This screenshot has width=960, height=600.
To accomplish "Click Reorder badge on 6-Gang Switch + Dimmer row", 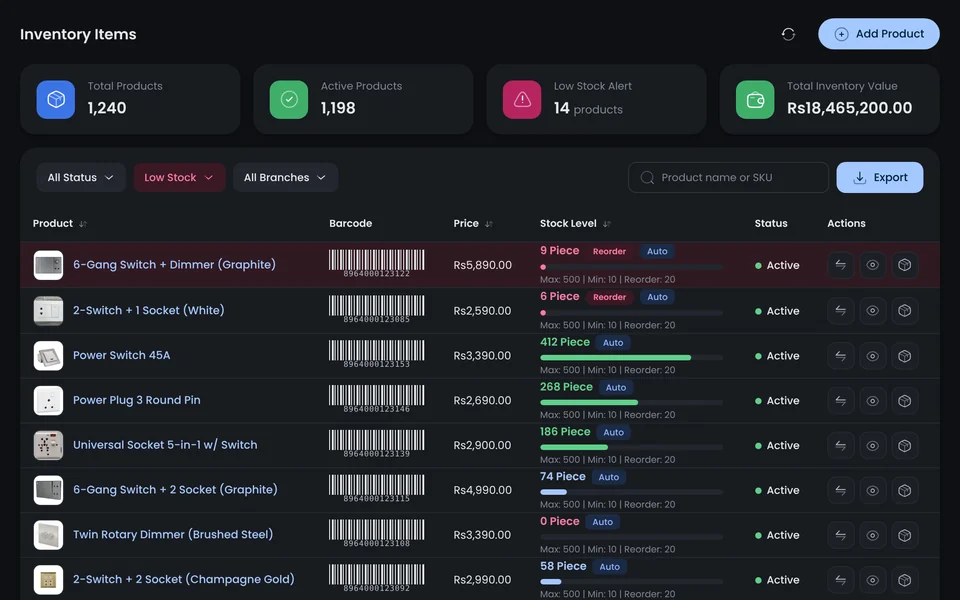I will (x=609, y=251).
